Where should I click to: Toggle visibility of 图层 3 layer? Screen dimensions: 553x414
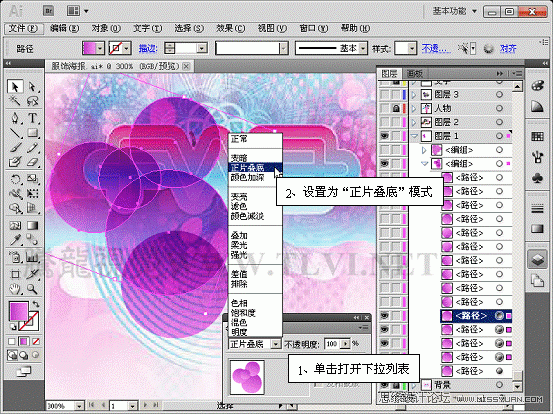(384, 95)
